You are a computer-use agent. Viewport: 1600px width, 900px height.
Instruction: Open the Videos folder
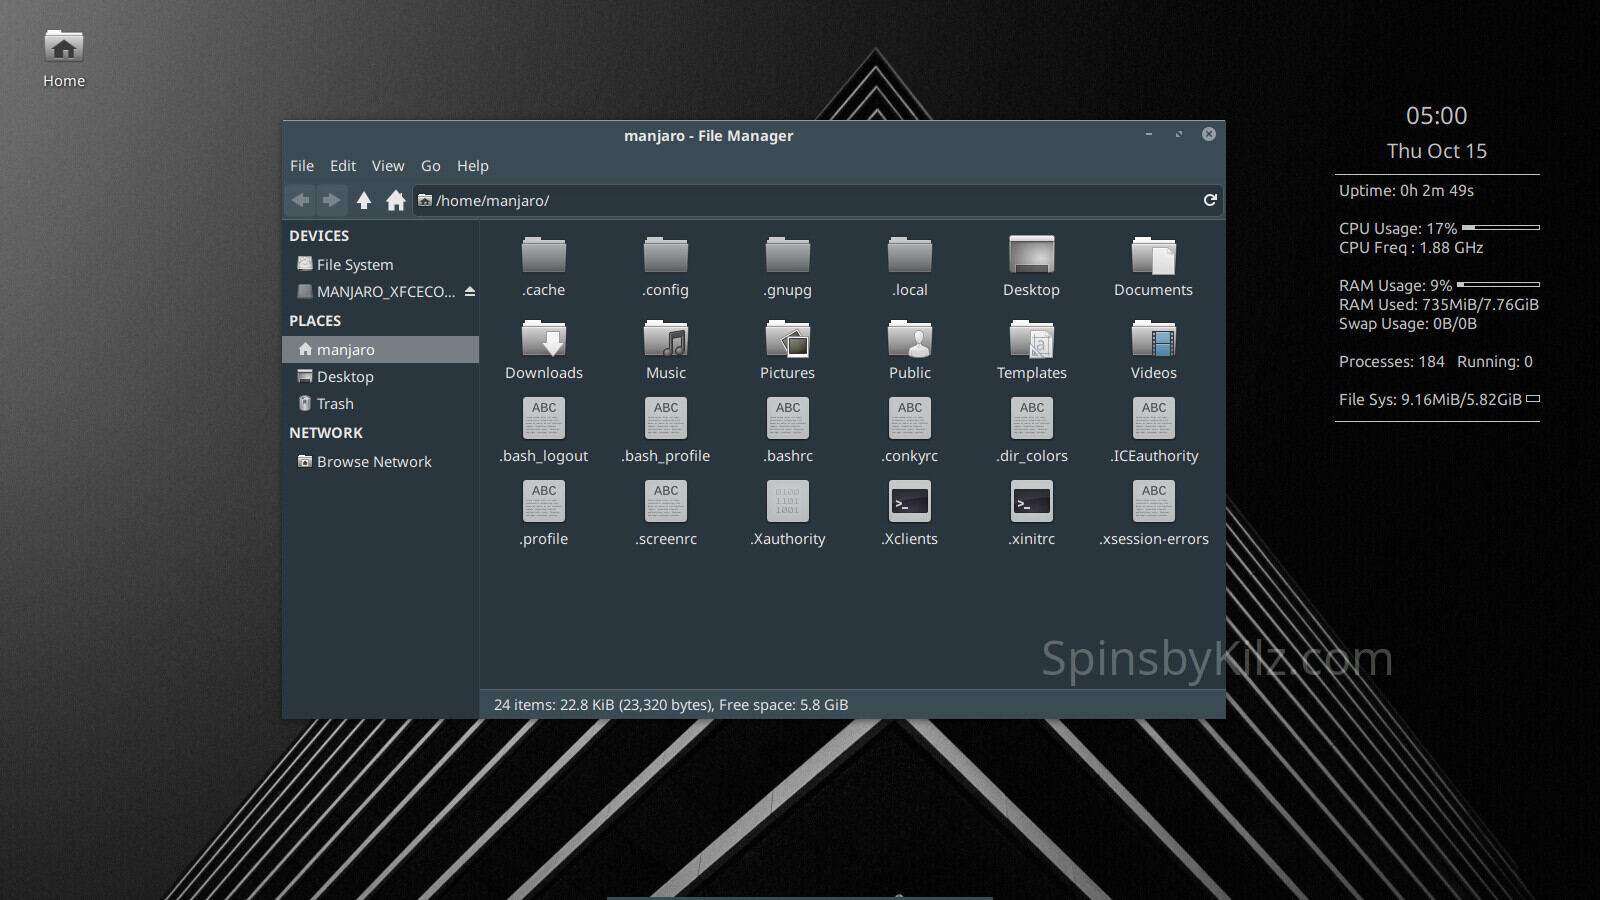[1153, 340]
